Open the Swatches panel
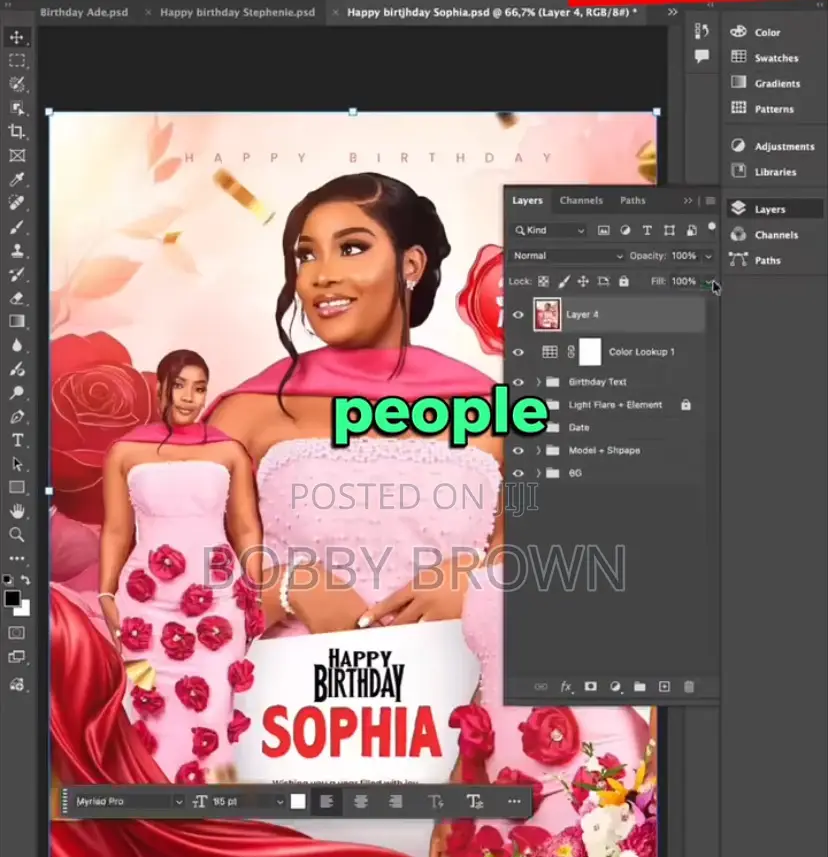The height and width of the screenshot is (857, 828). click(x=765, y=57)
